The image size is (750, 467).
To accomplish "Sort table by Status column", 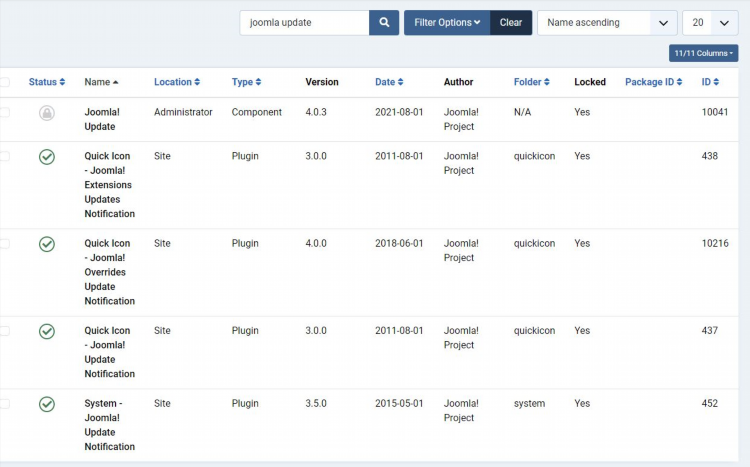I will tap(47, 82).
